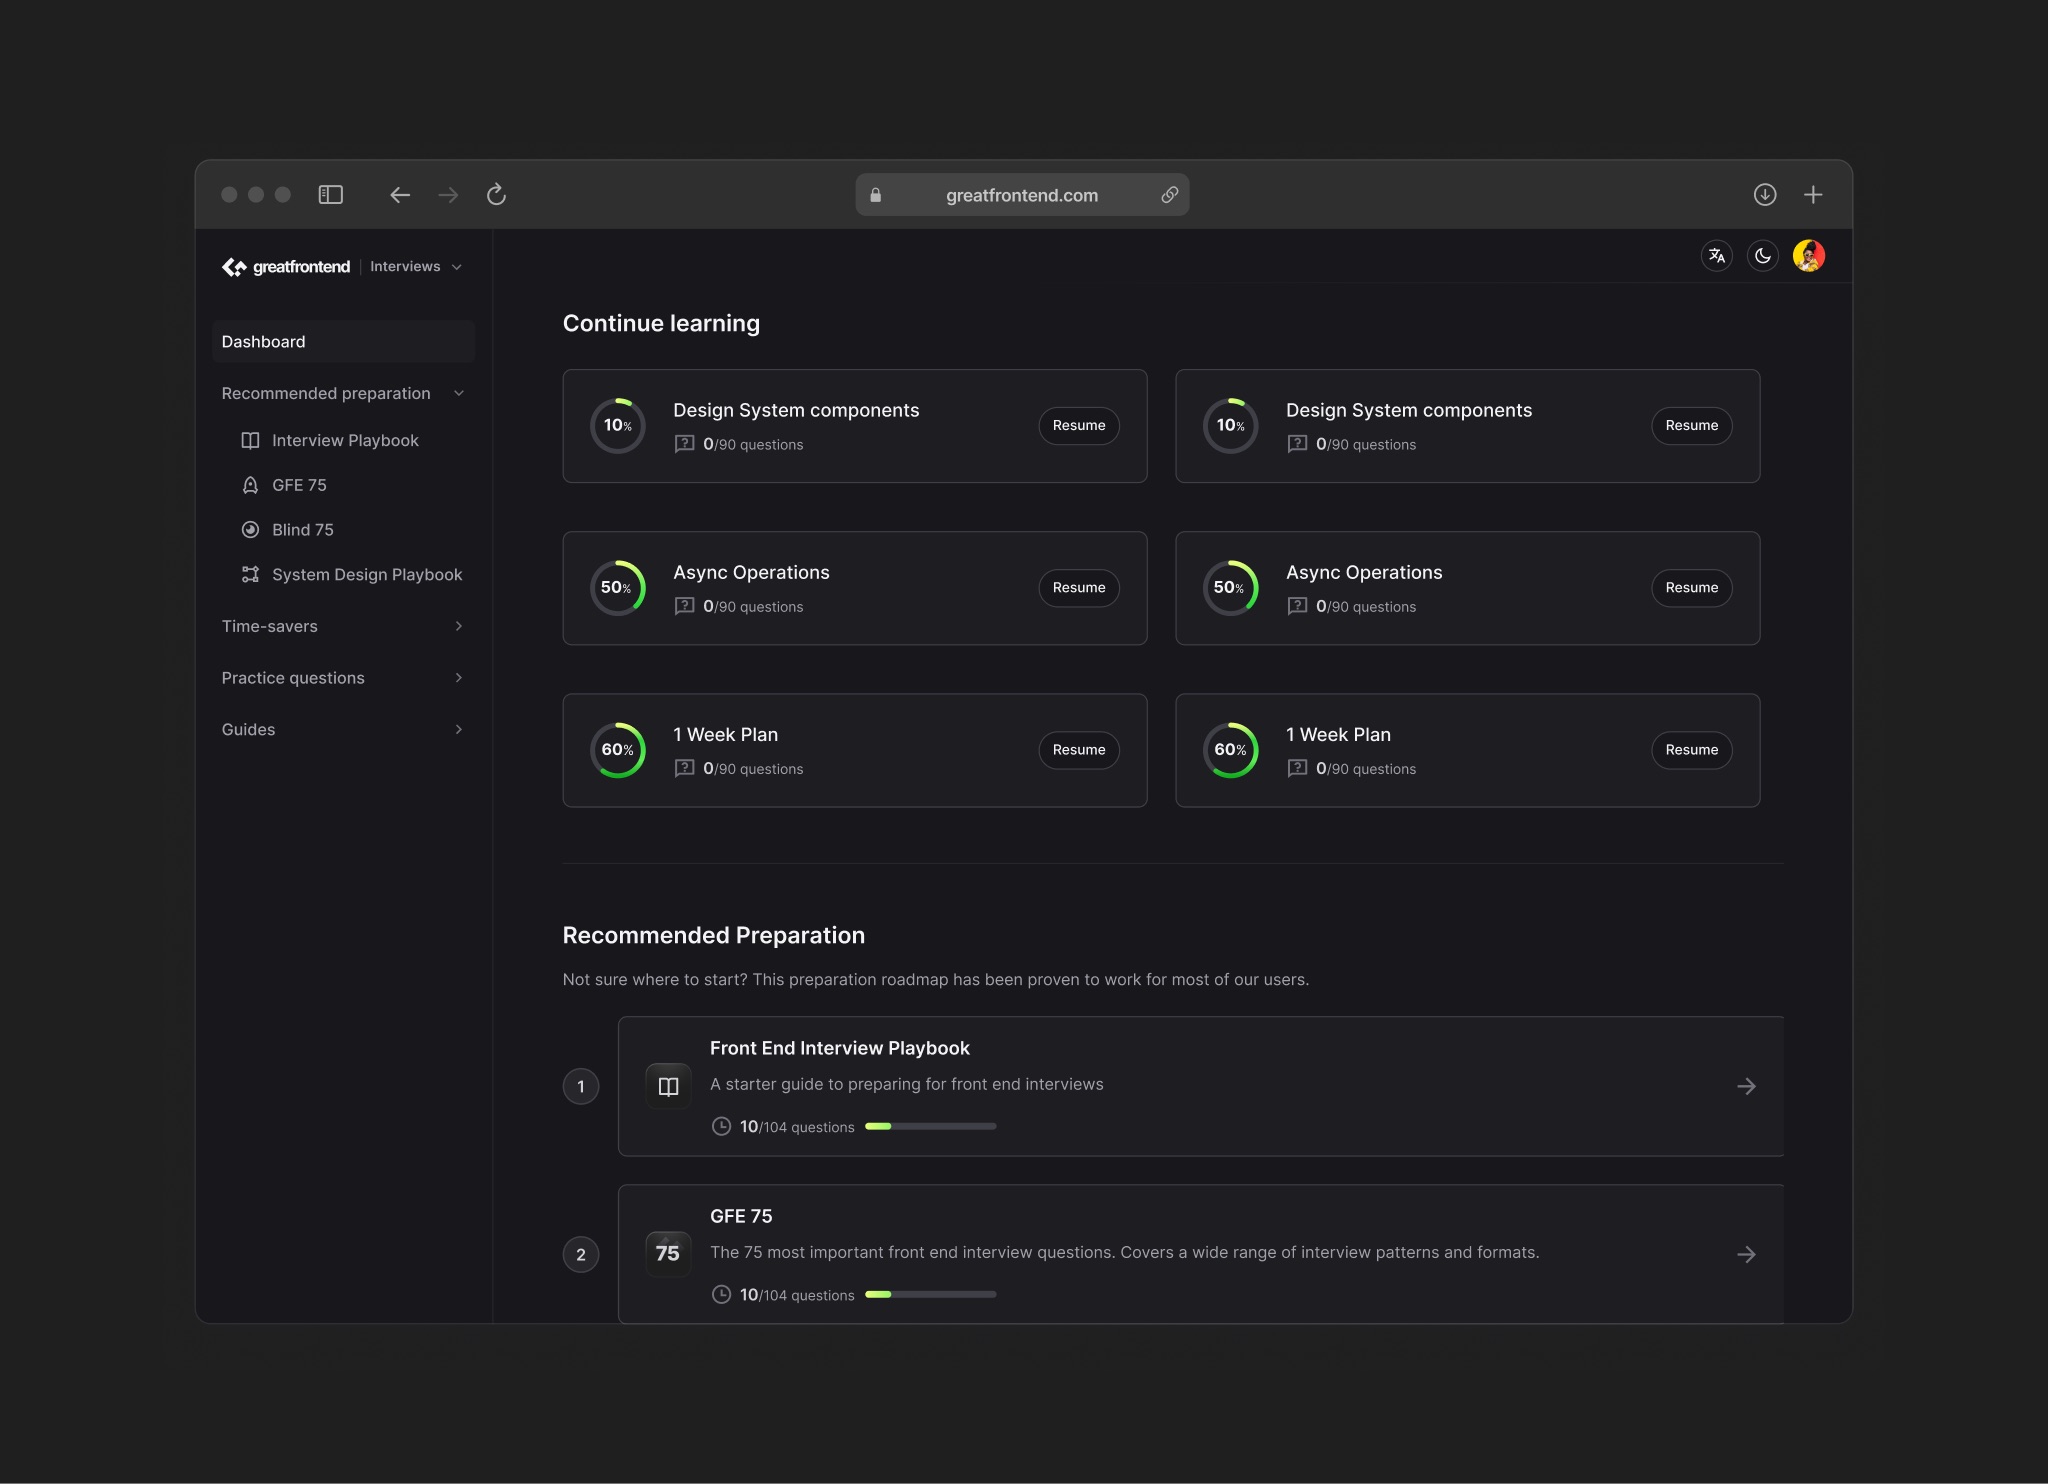This screenshot has height=1484, width=2048.
Task: Click the question icon in left Async Operations card
Action: point(684,606)
